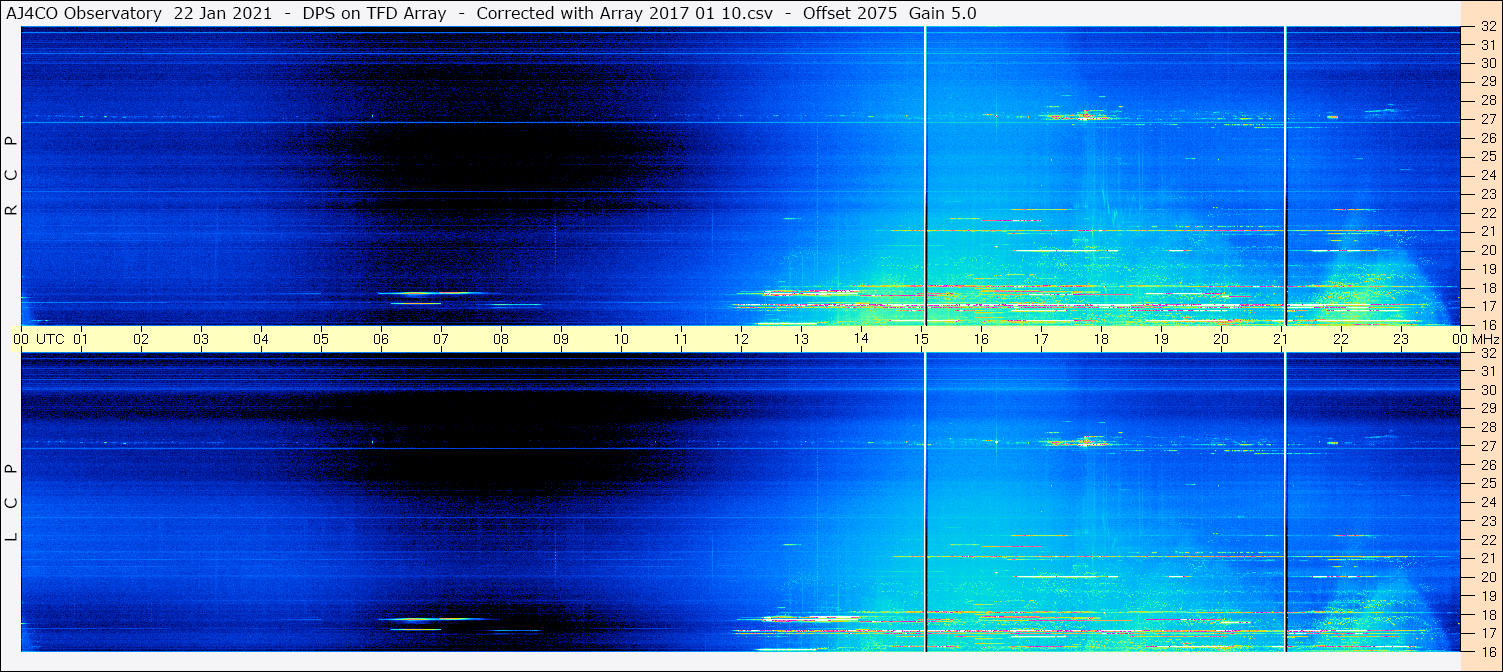The image size is (1503, 672).
Task: Select the 23 hour tick label on time axis
Action: tap(1401, 339)
